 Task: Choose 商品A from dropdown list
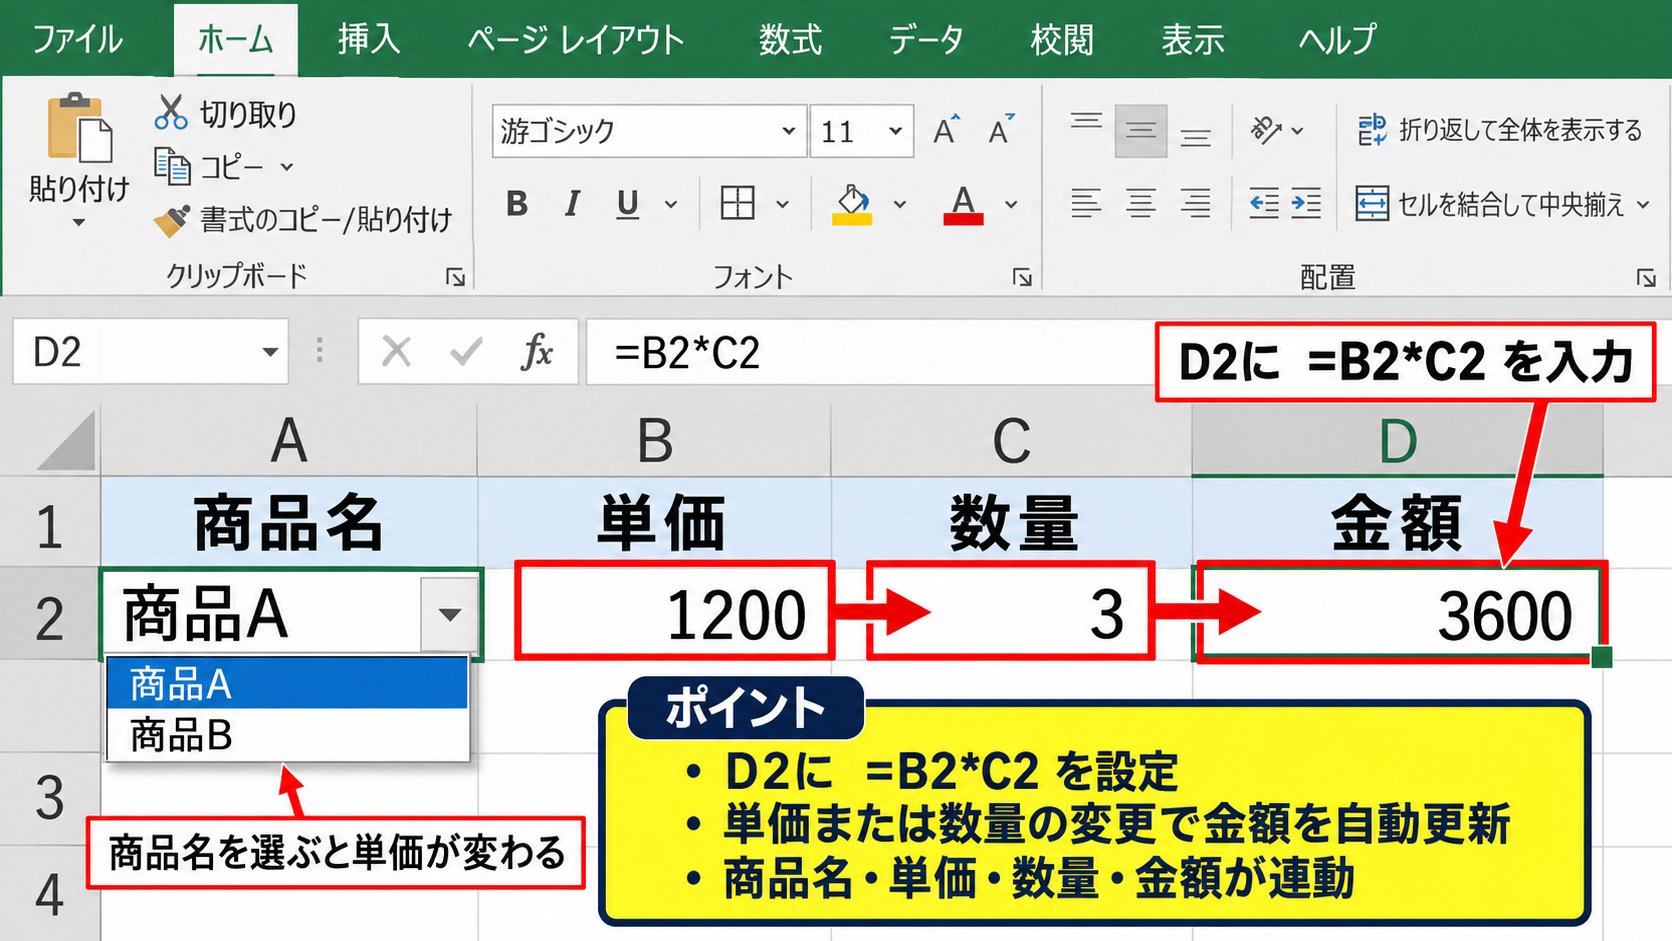(288, 684)
